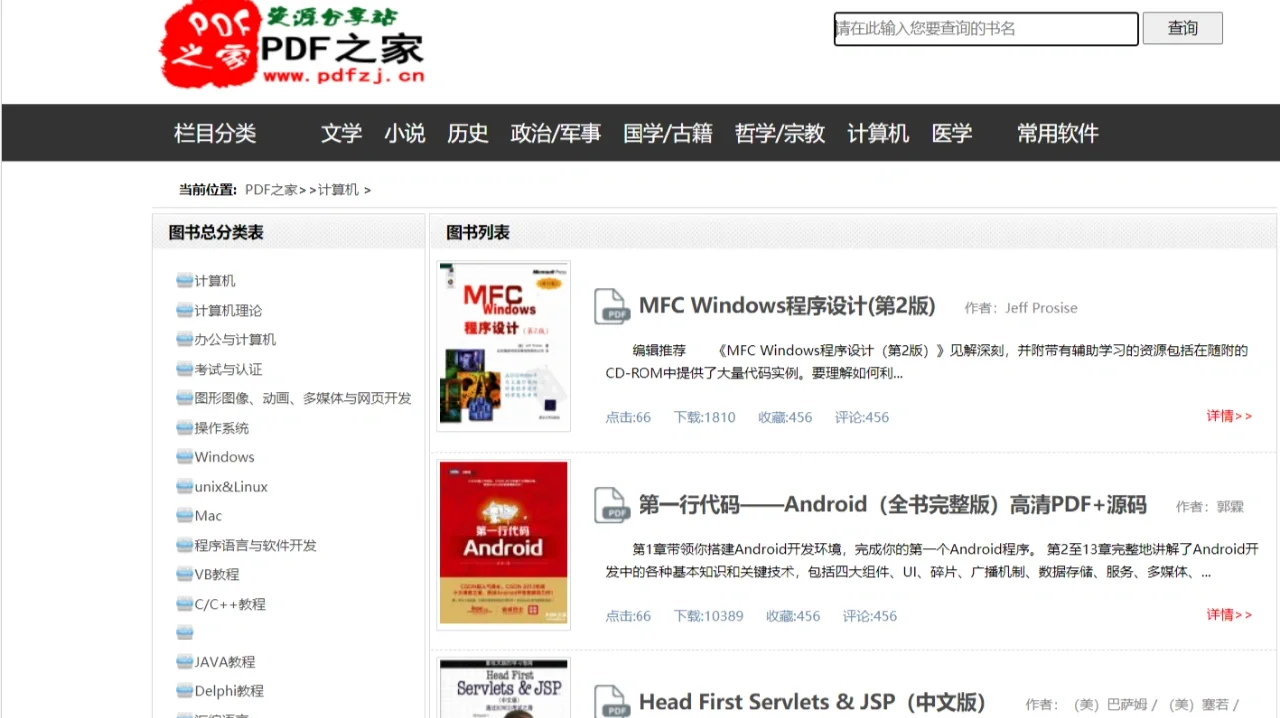The image size is (1280, 718).
Task: Open the MFC Windows程序设计(第2版) title
Action: pyautogui.click(x=787, y=306)
